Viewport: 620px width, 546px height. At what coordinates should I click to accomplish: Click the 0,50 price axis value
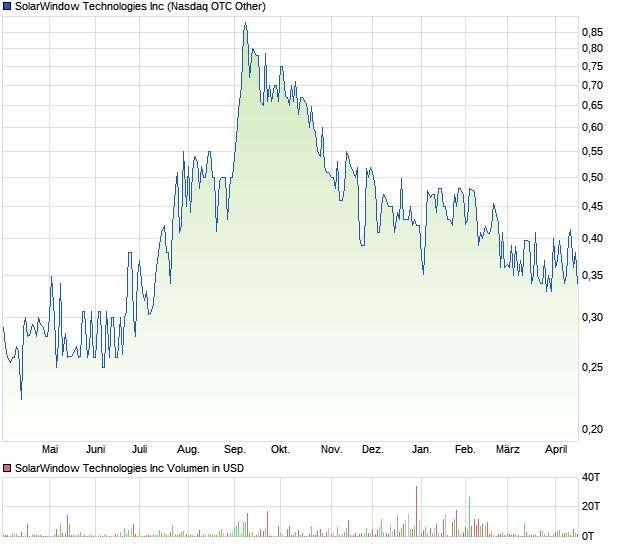[592, 178]
